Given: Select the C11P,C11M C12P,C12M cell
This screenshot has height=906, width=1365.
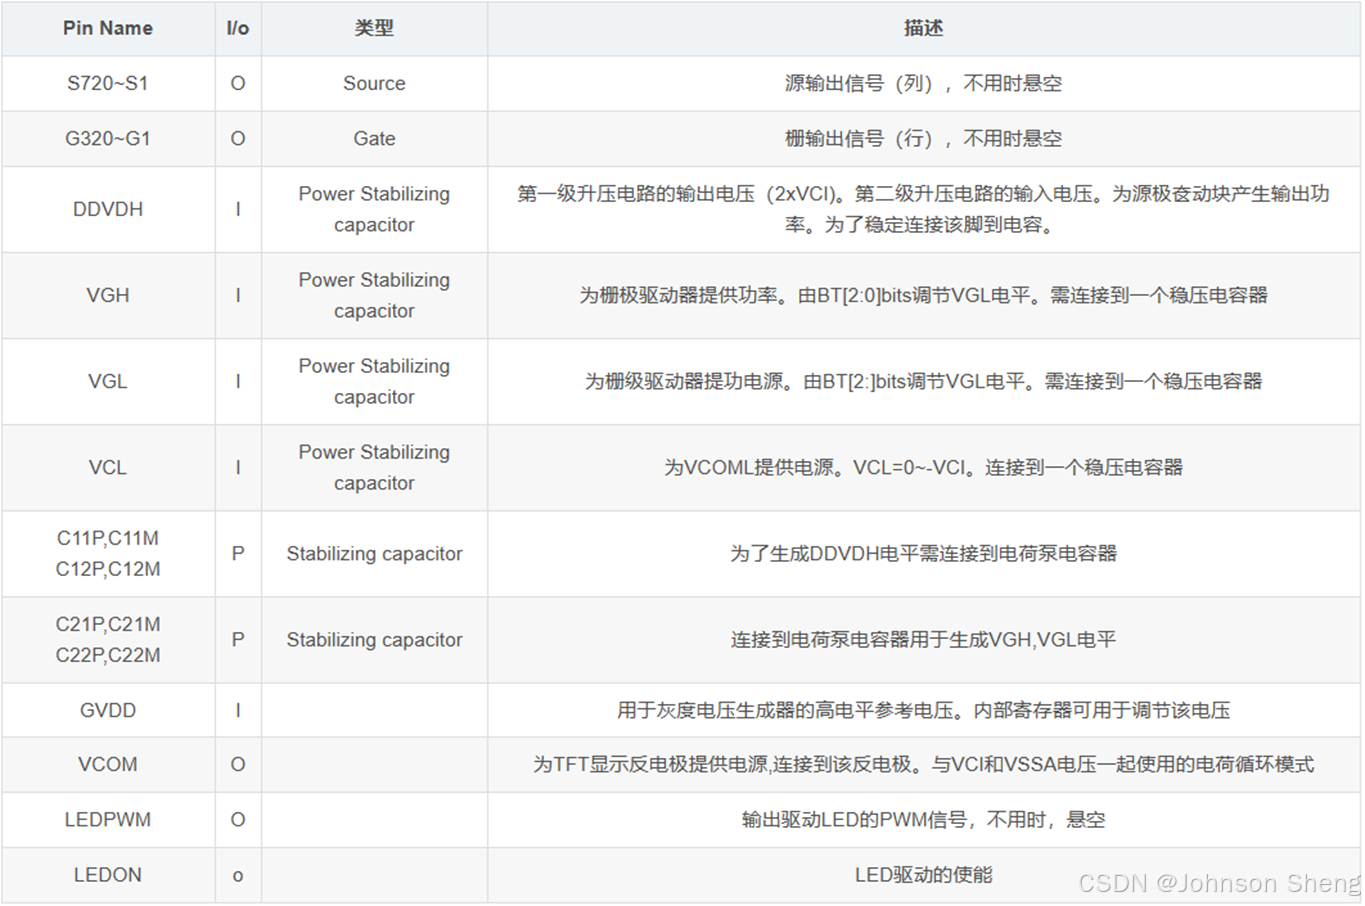Looking at the screenshot, I should coord(107,553).
